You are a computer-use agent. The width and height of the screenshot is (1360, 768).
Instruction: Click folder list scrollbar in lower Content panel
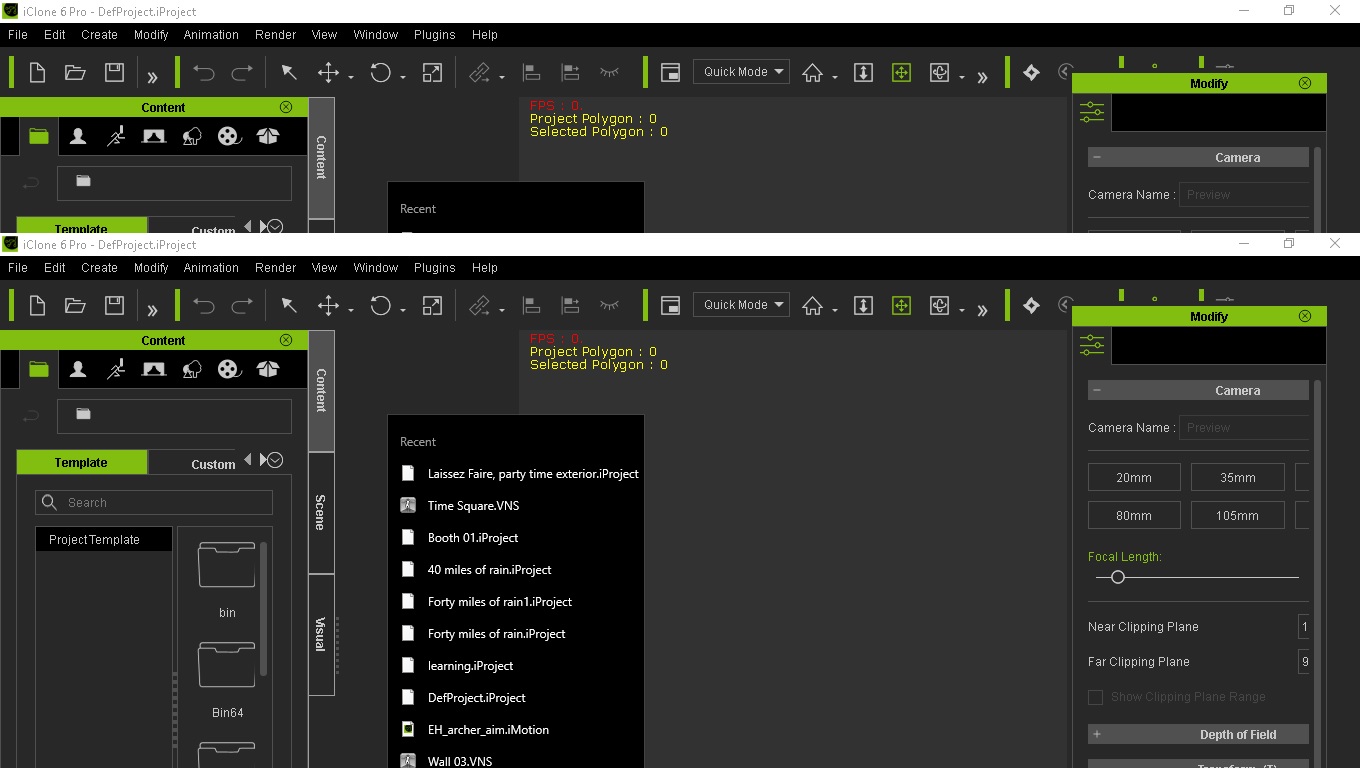point(263,608)
